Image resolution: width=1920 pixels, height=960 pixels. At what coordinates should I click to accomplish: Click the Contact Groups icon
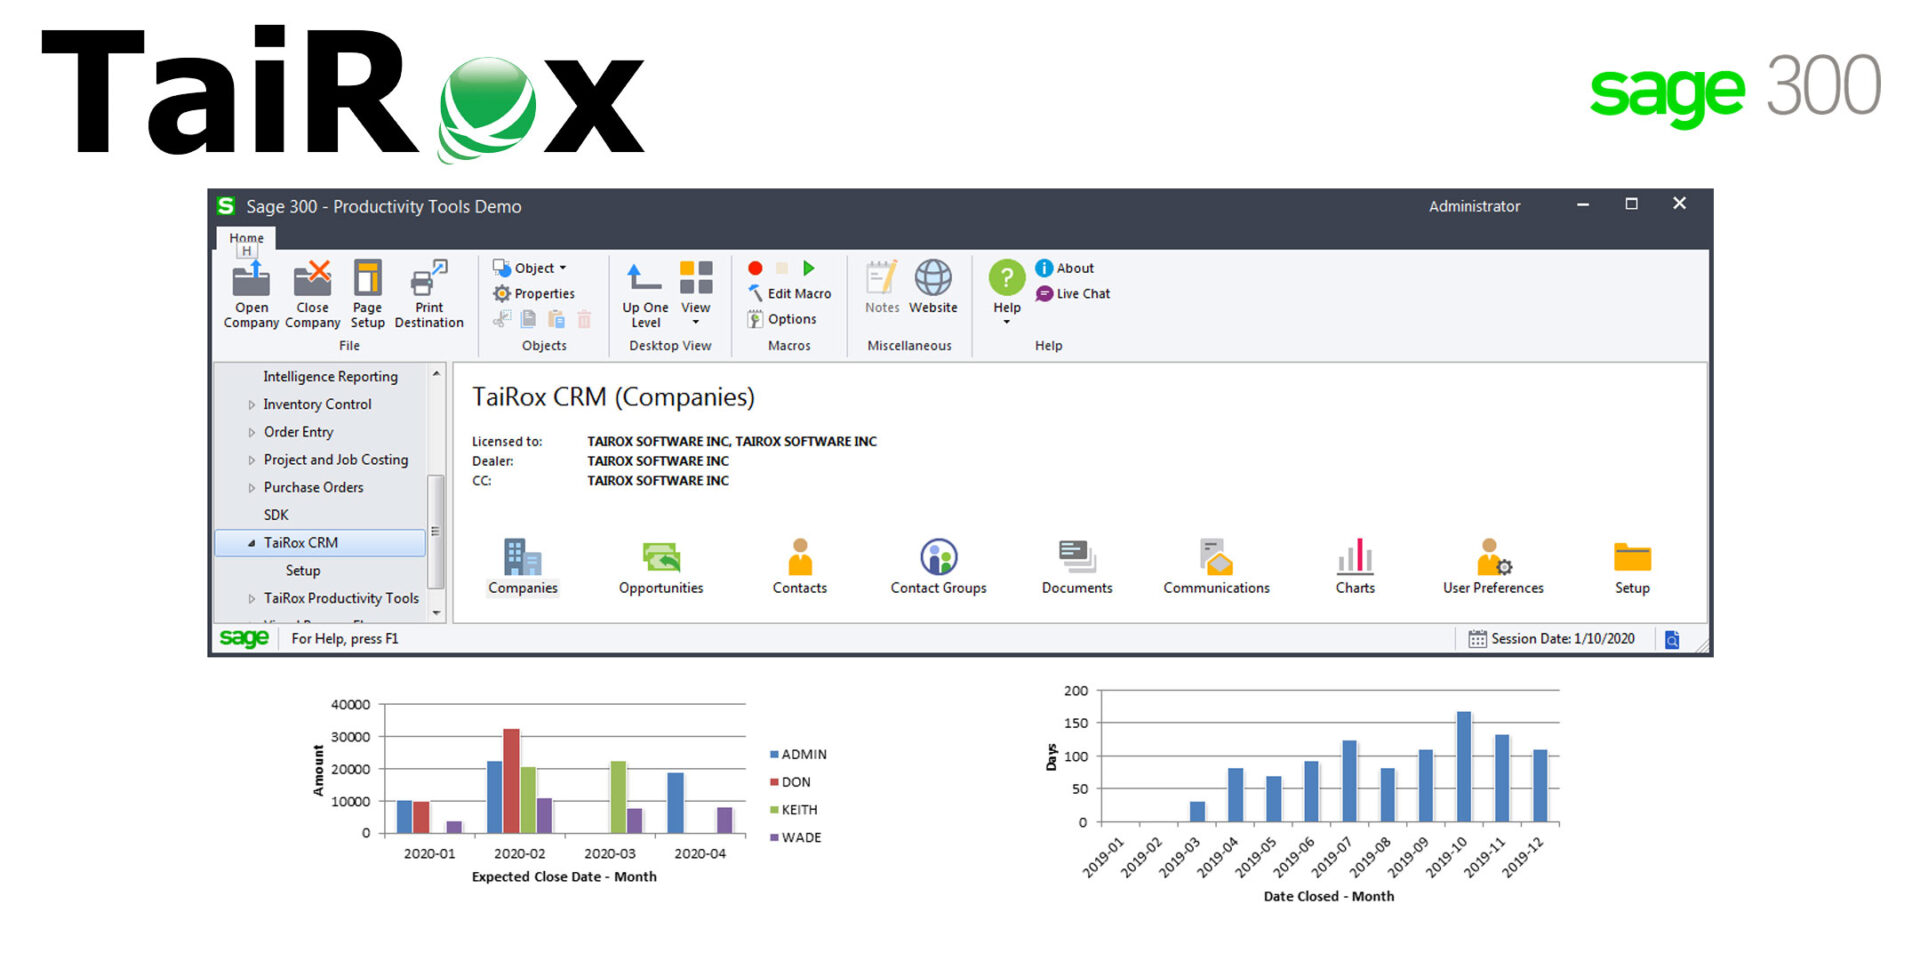(938, 559)
